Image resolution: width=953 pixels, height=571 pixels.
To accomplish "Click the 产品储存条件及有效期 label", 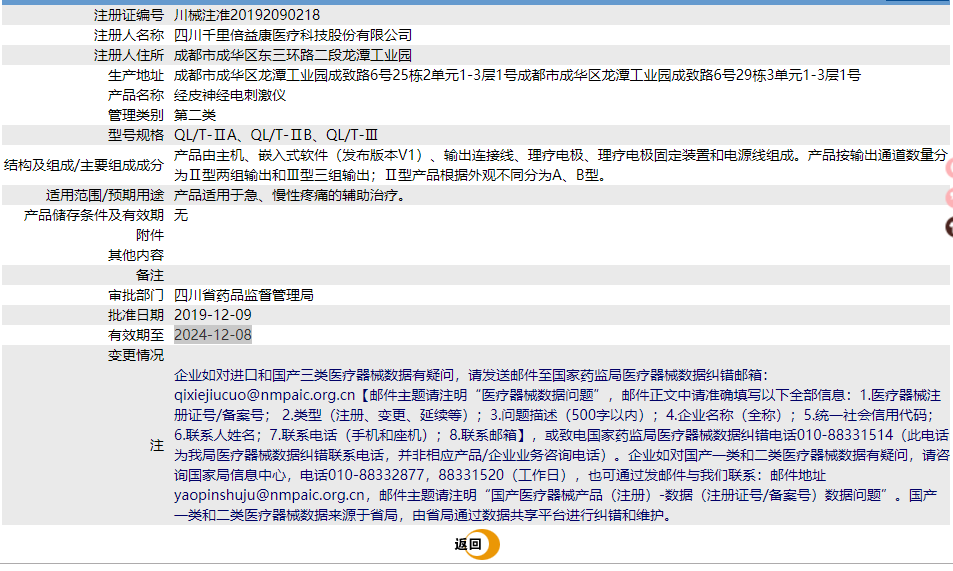I will (x=94, y=215).
